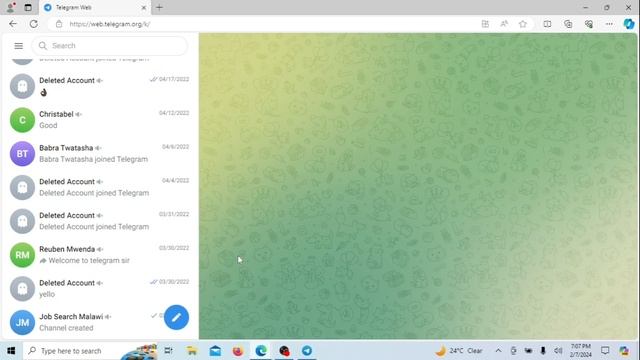The height and width of the screenshot is (360, 640).
Task: Open the notifications center
Action: coord(605,351)
